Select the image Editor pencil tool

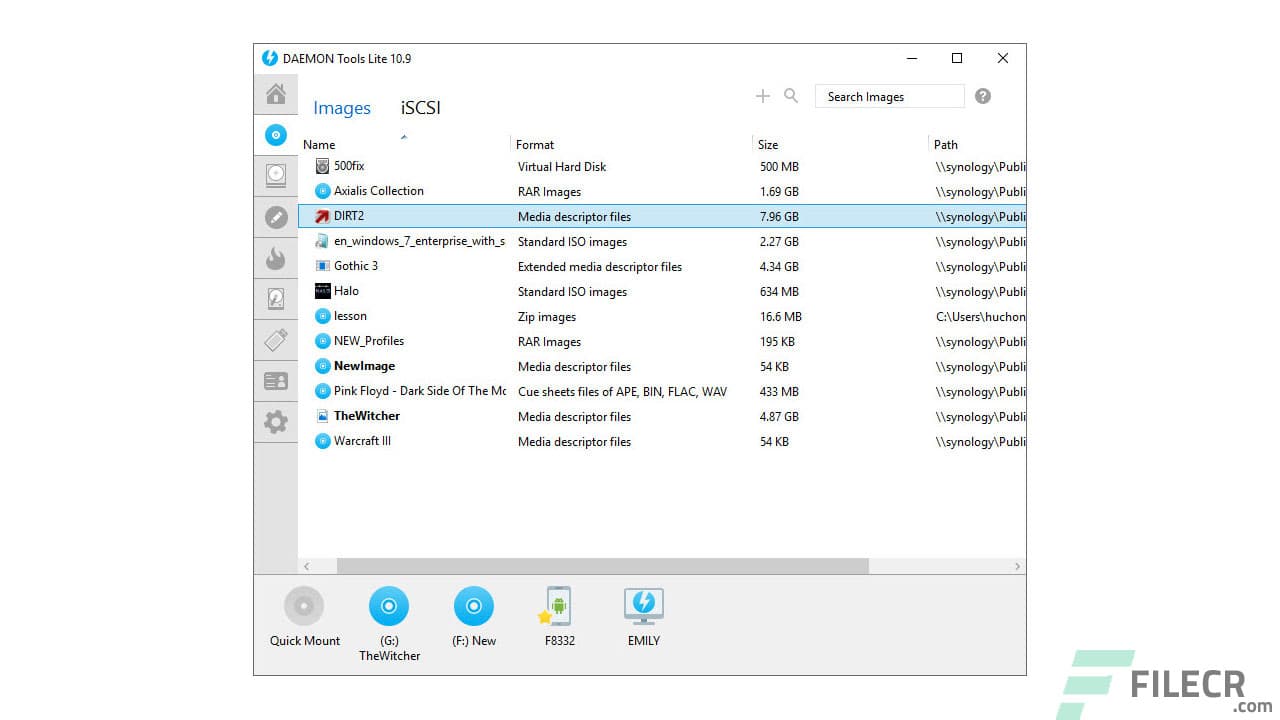point(276,217)
